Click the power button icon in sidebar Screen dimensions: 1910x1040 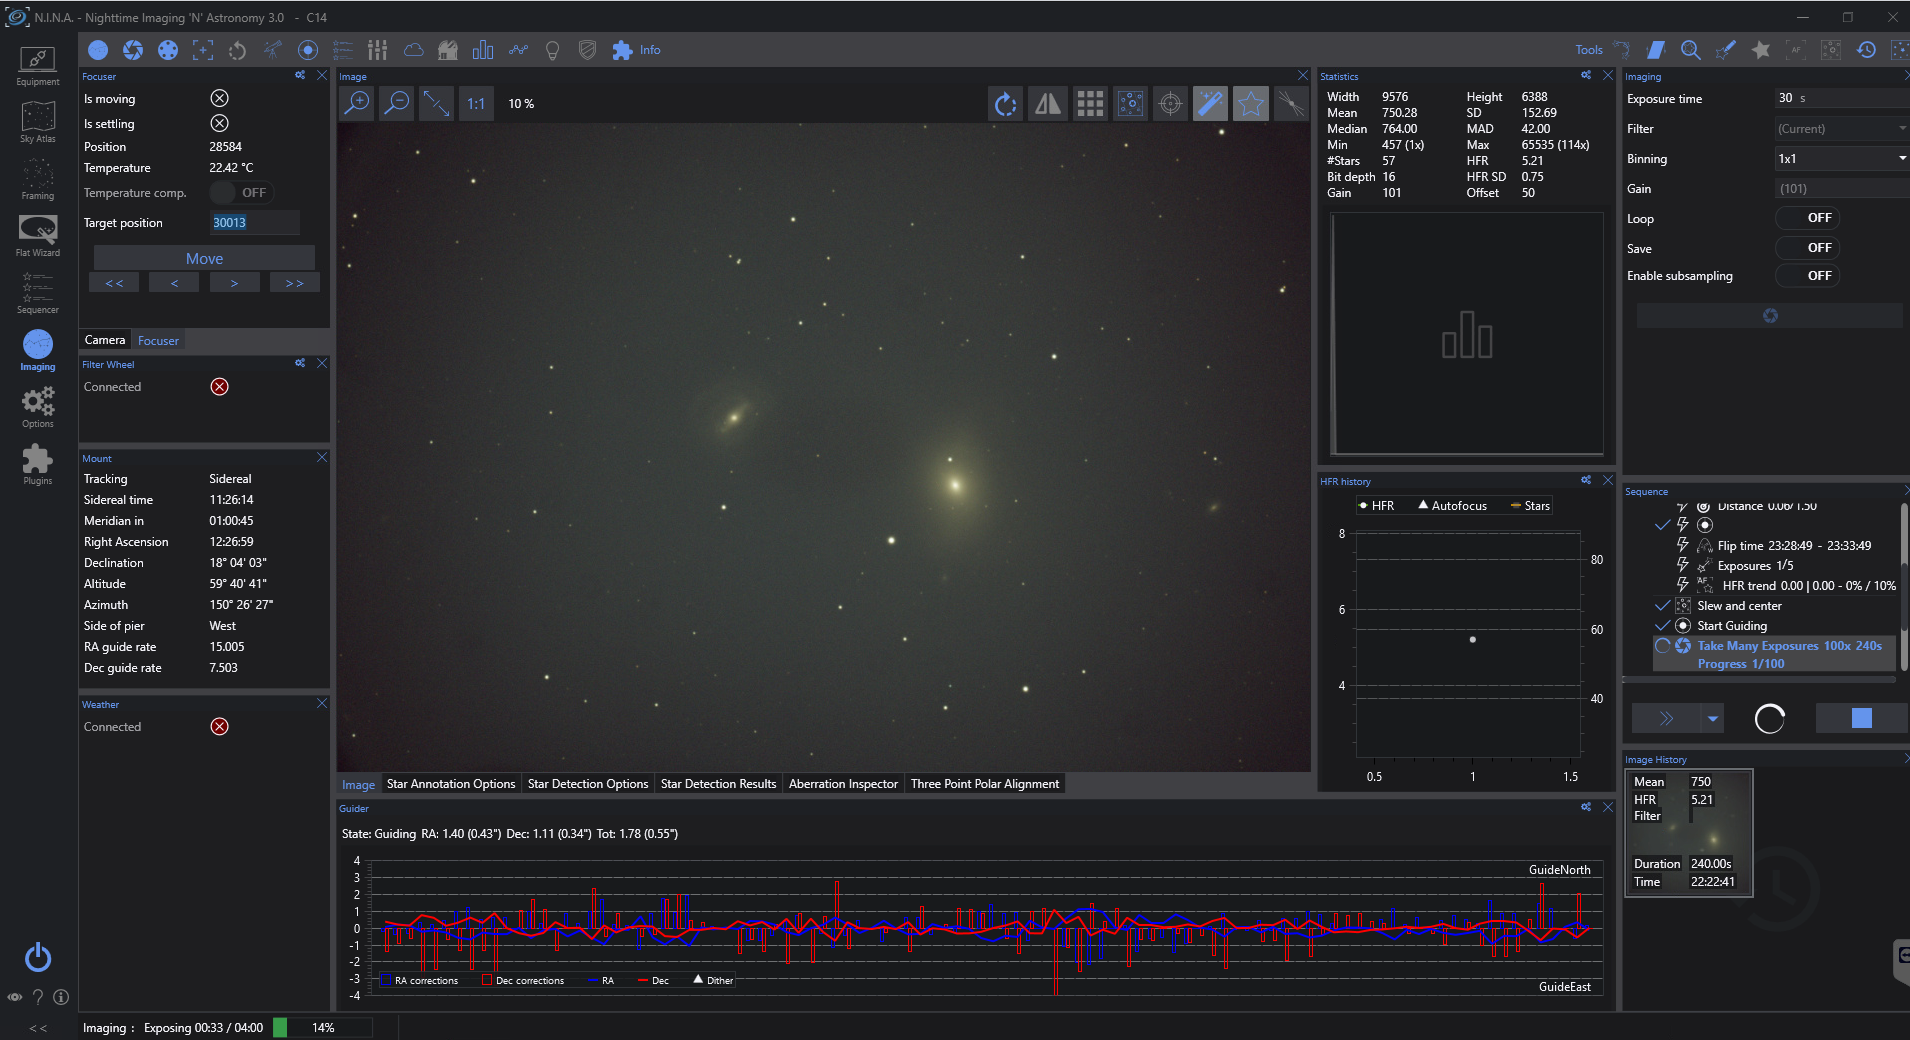click(x=38, y=957)
